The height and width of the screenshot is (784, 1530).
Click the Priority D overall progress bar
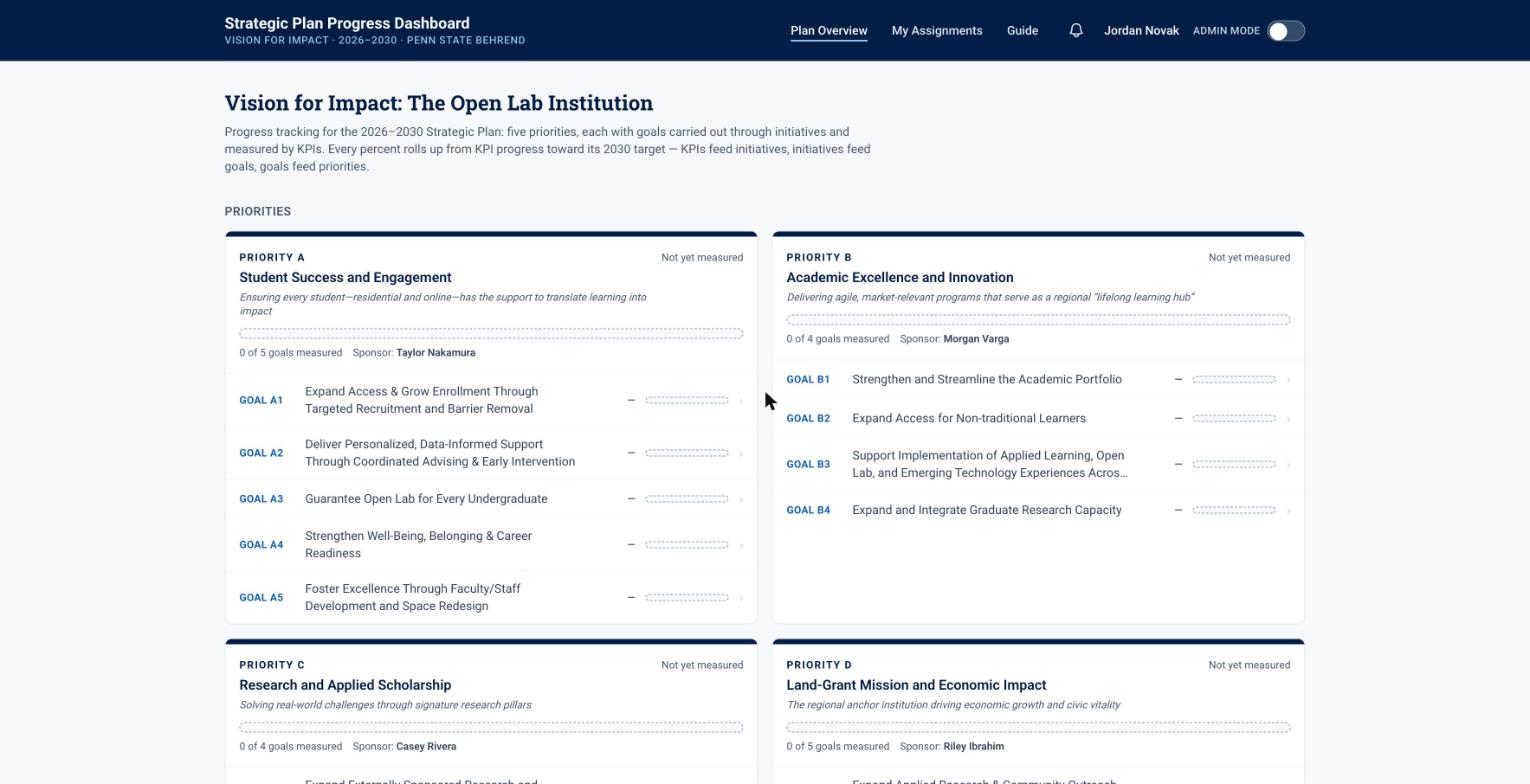(x=1038, y=727)
